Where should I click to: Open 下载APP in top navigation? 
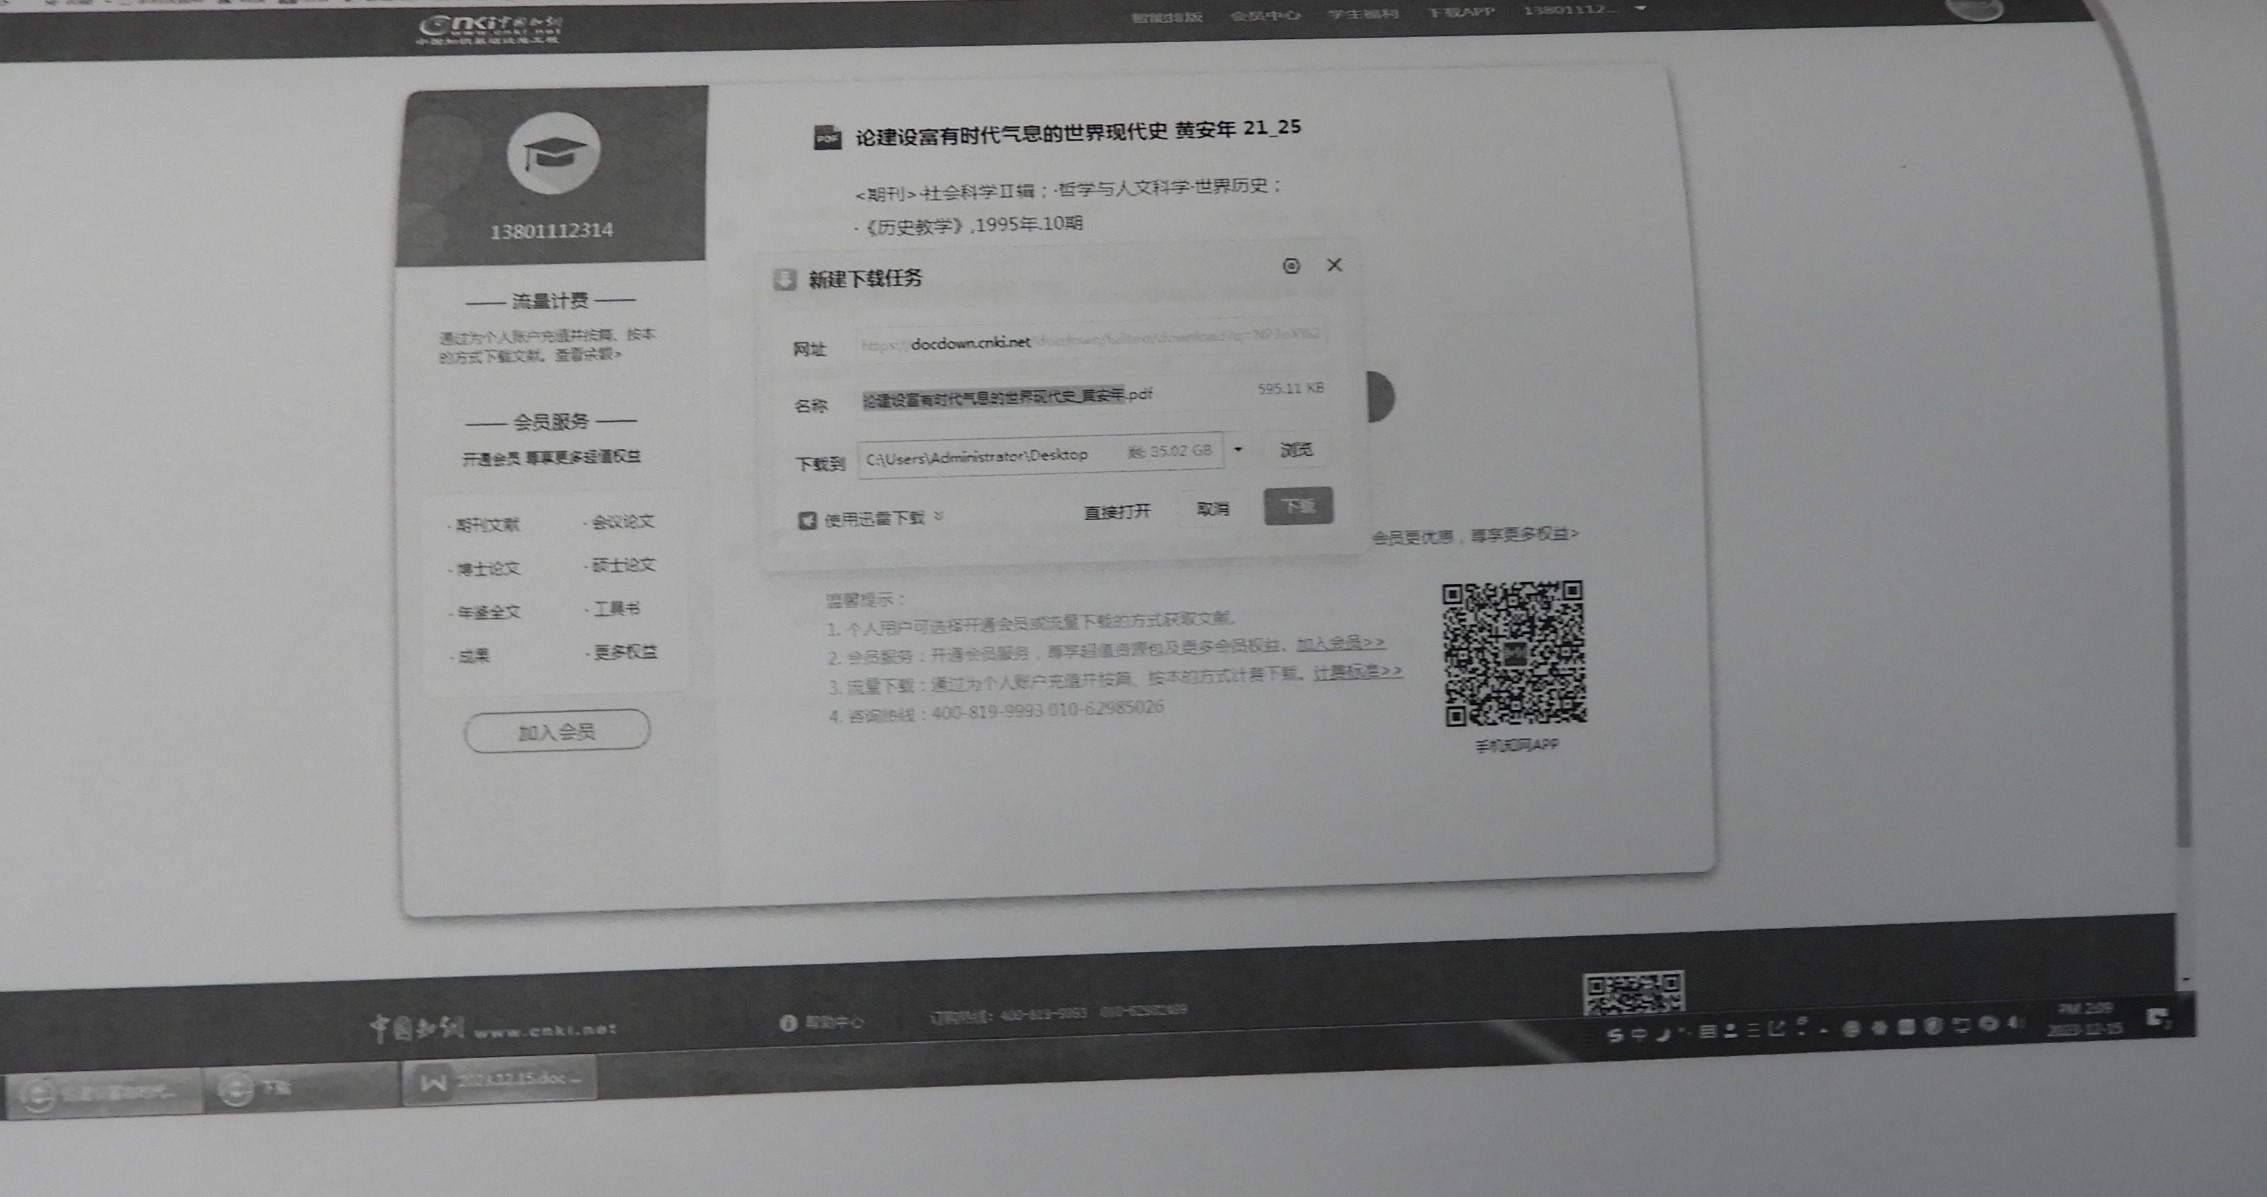1460,12
